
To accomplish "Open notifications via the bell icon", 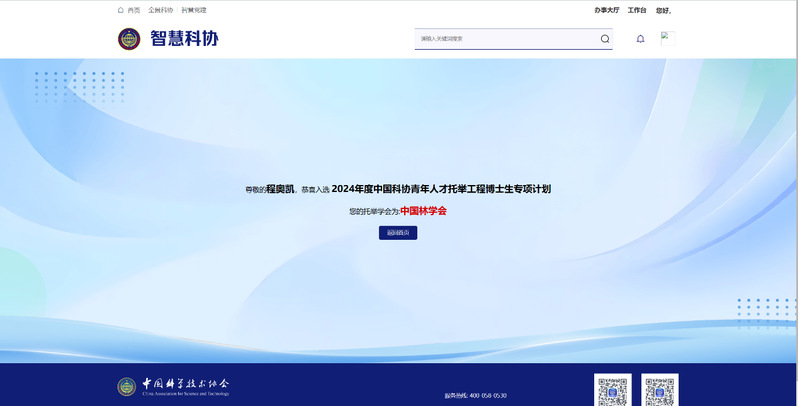I will (640, 39).
